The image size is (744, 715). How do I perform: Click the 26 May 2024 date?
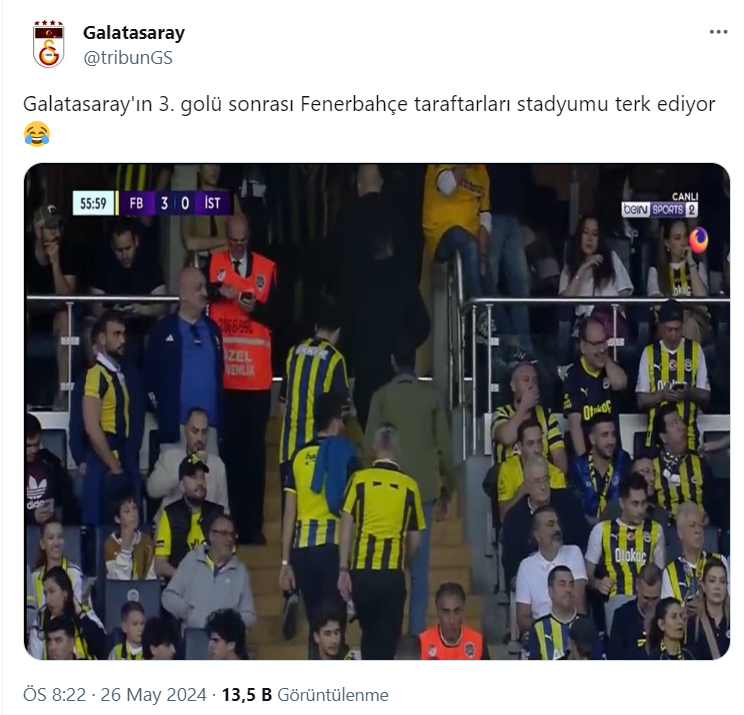tap(153, 695)
